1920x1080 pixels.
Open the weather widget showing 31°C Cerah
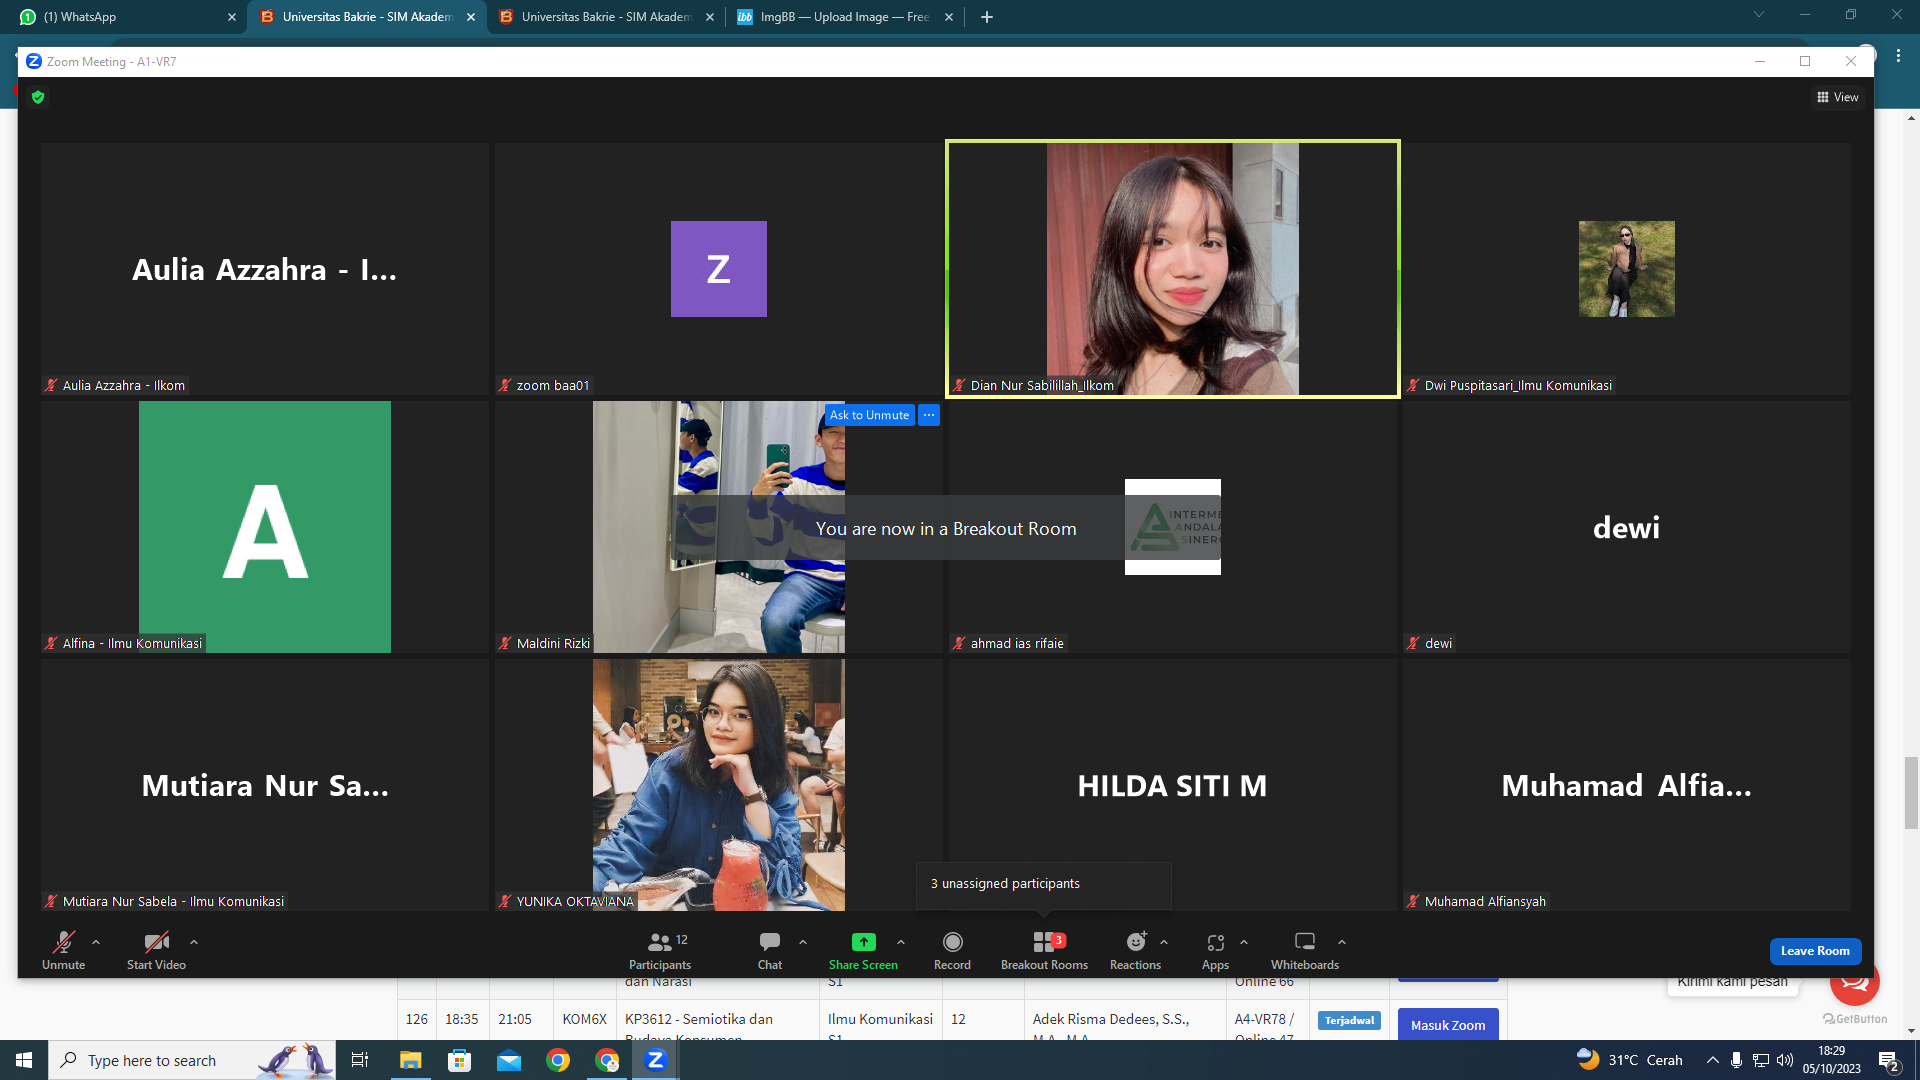(1629, 1060)
